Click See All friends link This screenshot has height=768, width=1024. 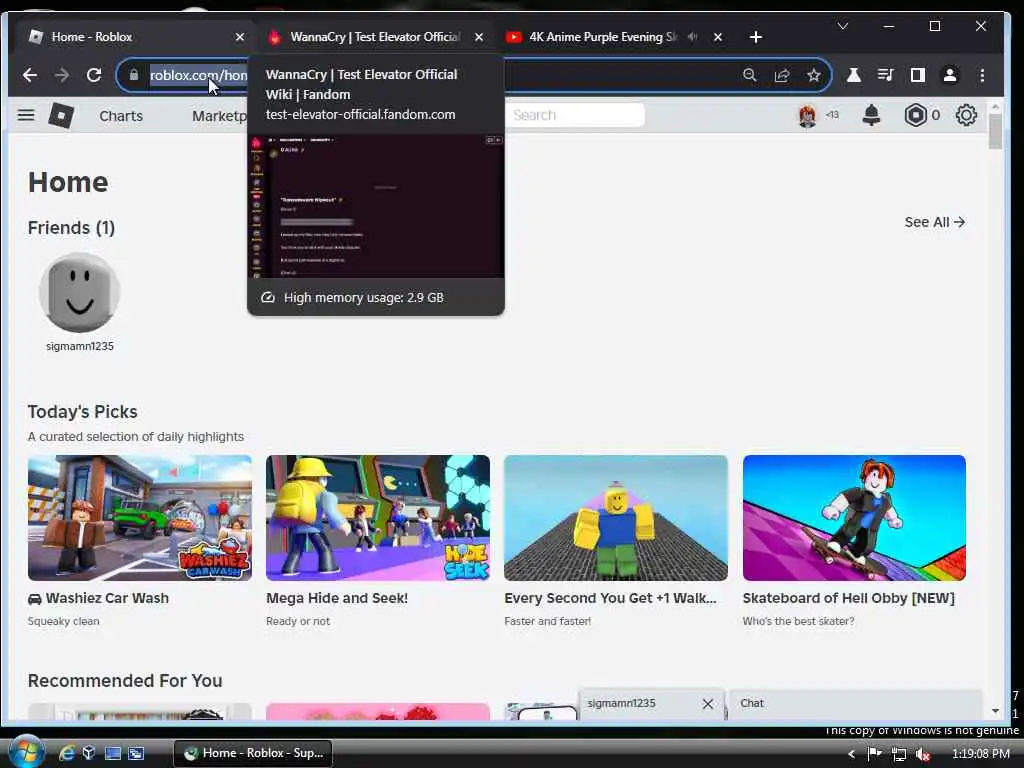point(935,222)
